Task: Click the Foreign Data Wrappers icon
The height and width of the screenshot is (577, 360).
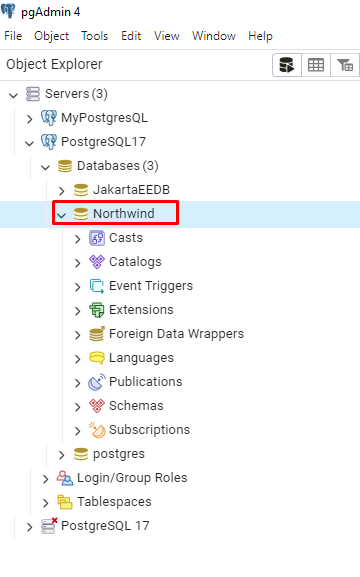Action: point(97,334)
